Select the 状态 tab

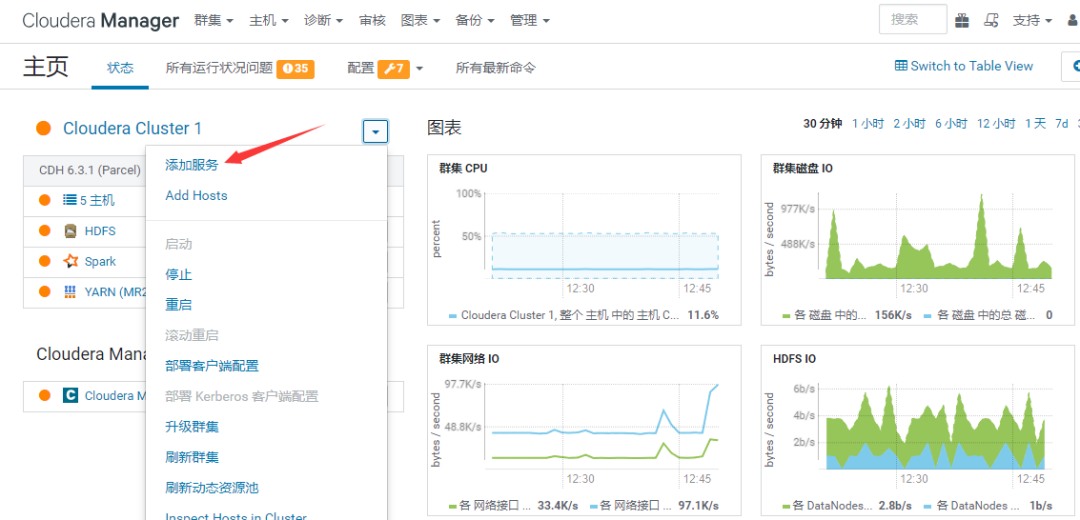tap(120, 67)
